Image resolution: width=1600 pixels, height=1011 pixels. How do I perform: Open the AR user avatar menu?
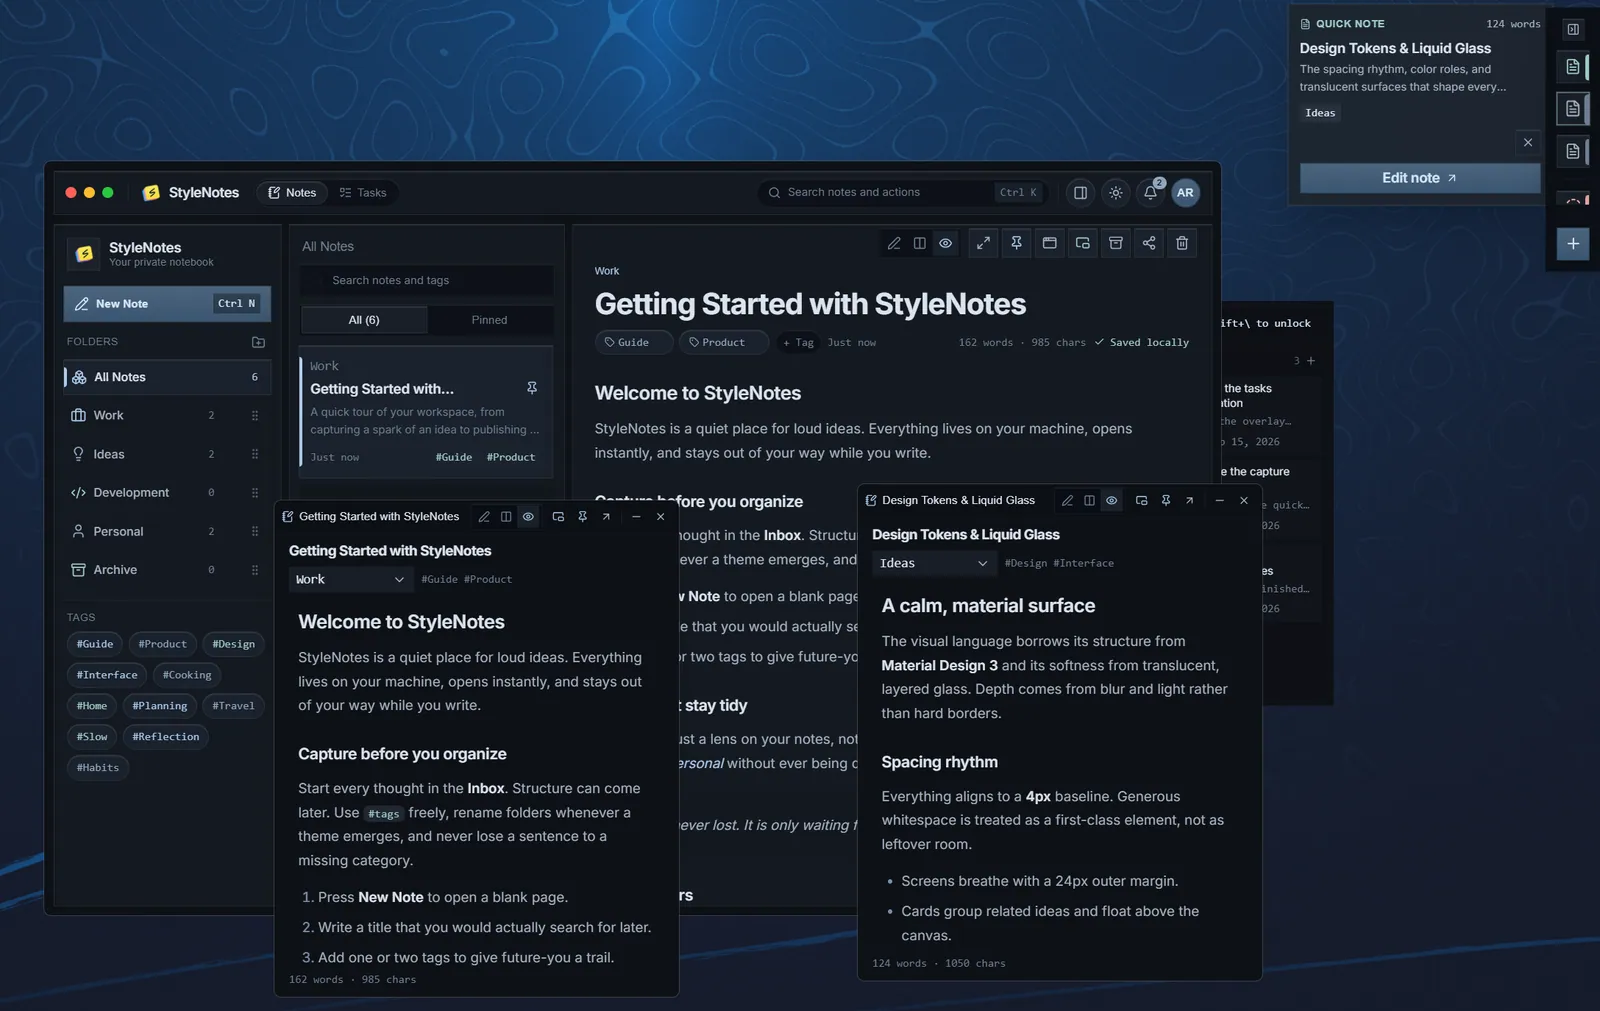pos(1185,193)
